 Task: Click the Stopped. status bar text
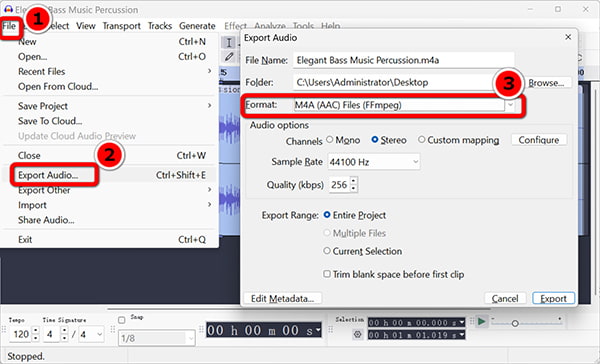coord(26,356)
